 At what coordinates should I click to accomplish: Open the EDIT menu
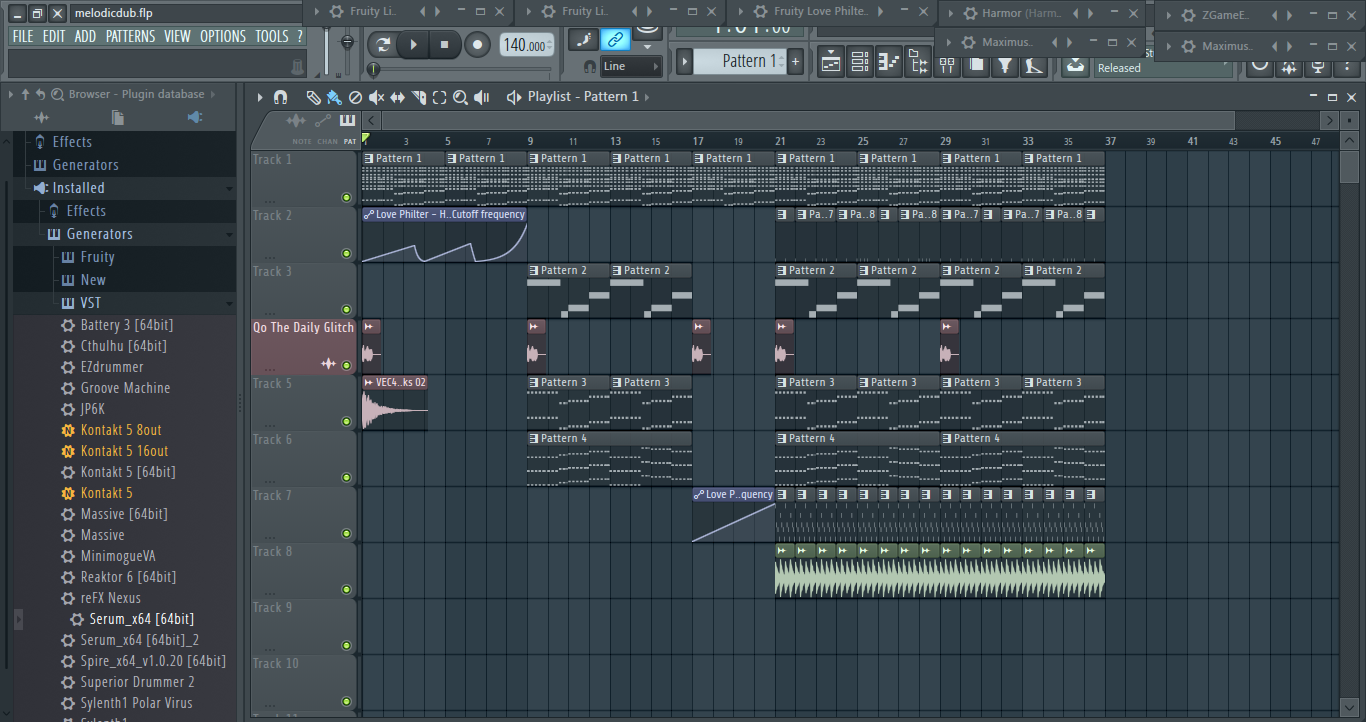point(54,36)
